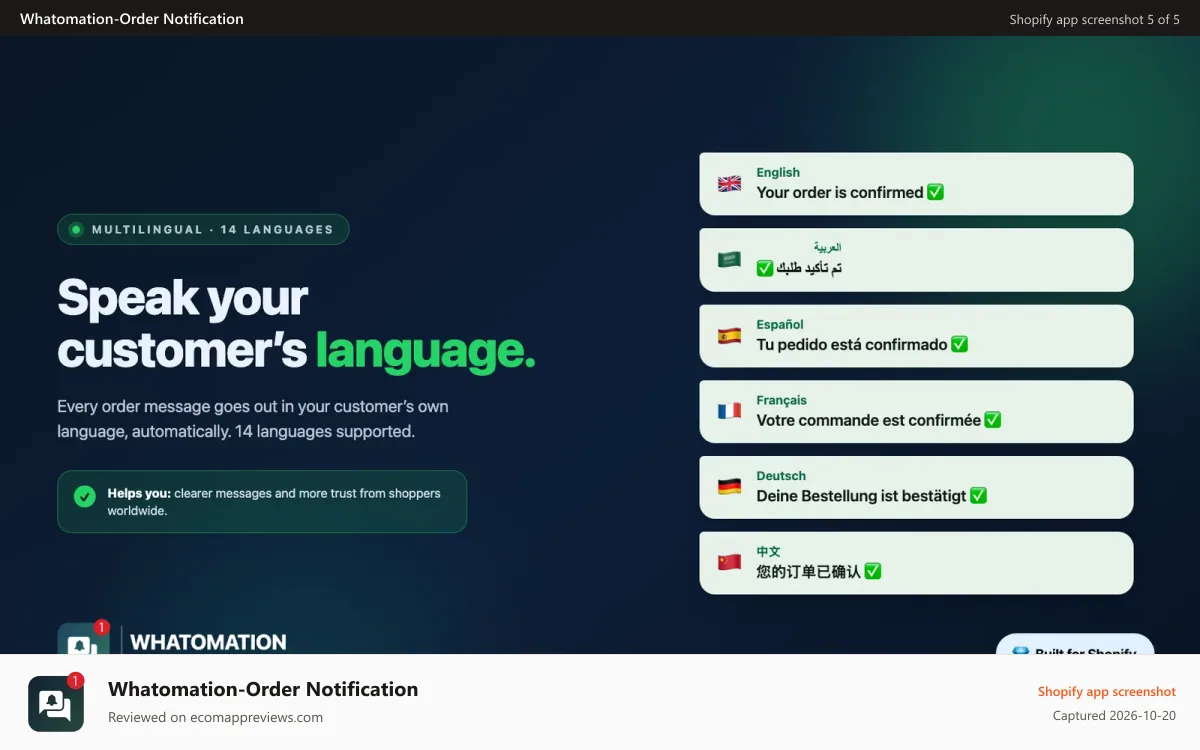Click the green checkmark in the 'Helps you' box
Screen dimensions: 1200x750
click(x=85, y=496)
